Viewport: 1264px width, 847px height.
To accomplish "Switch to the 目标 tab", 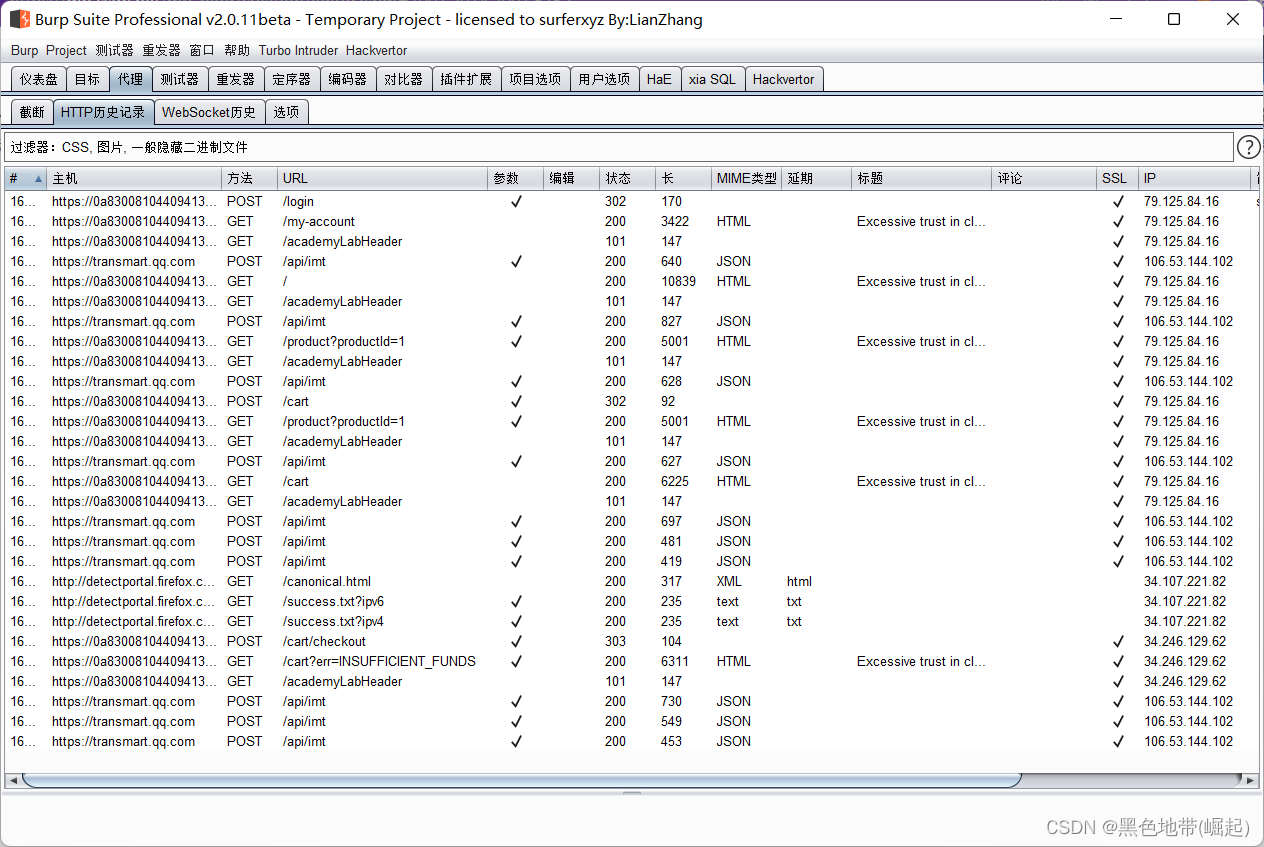I will 87,79.
